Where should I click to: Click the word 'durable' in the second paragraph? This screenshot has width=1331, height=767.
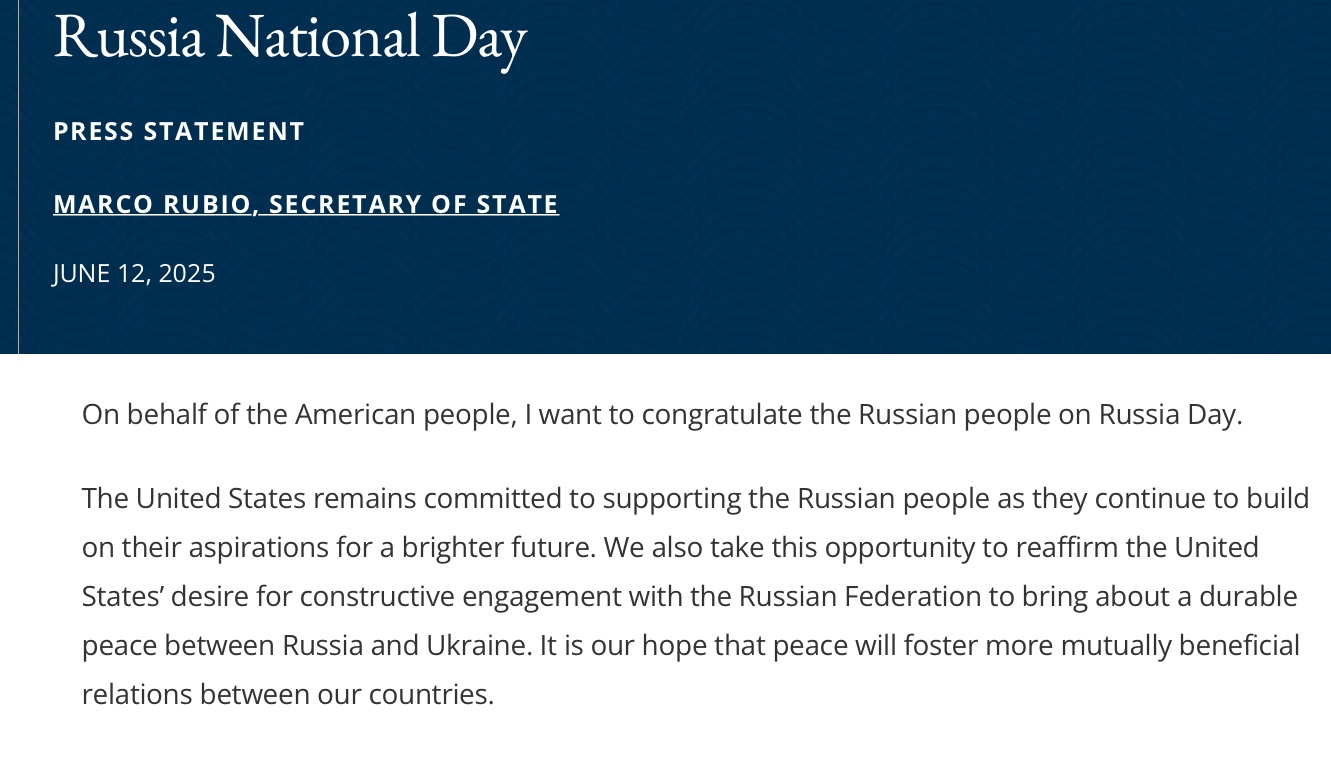point(1247,596)
